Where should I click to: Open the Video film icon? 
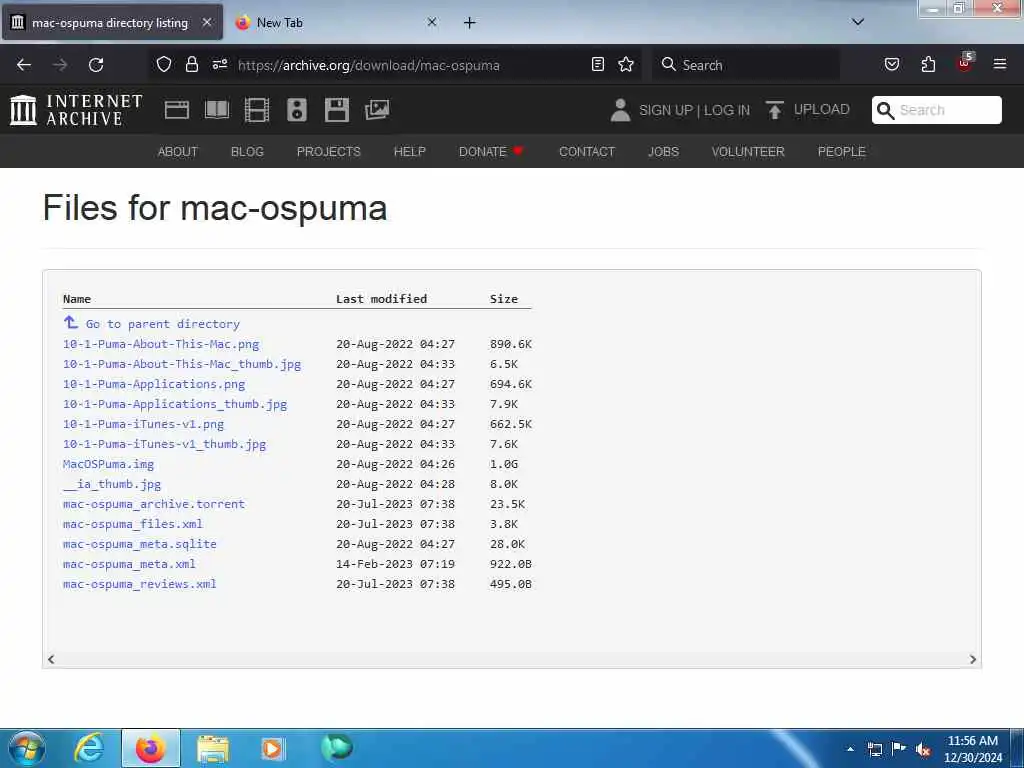click(x=257, y=110)
